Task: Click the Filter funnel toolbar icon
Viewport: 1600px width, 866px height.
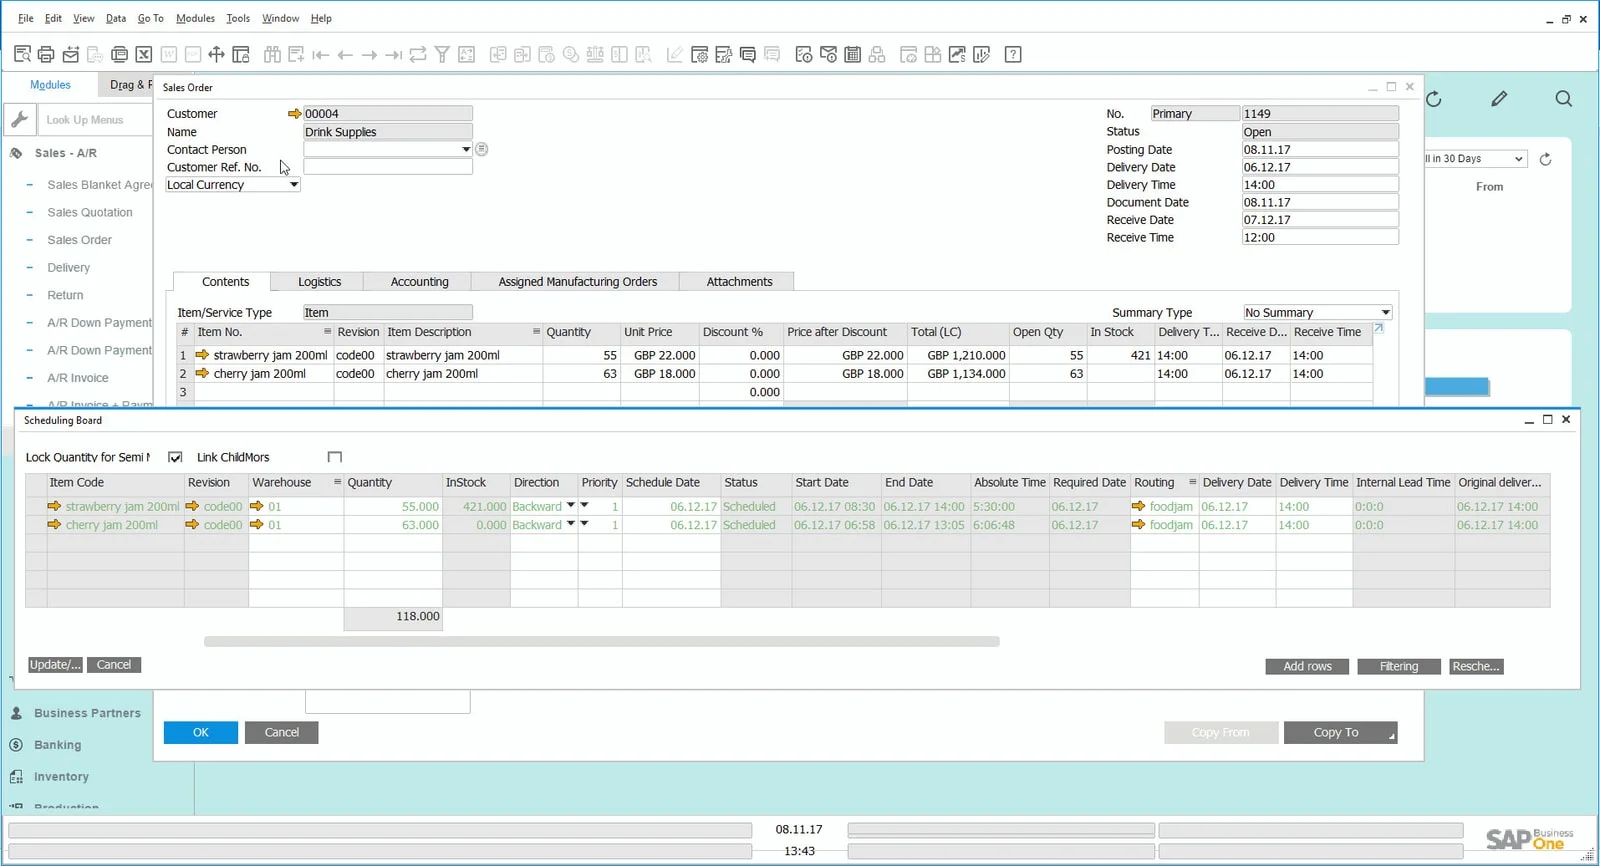Action: click(442, 55)
